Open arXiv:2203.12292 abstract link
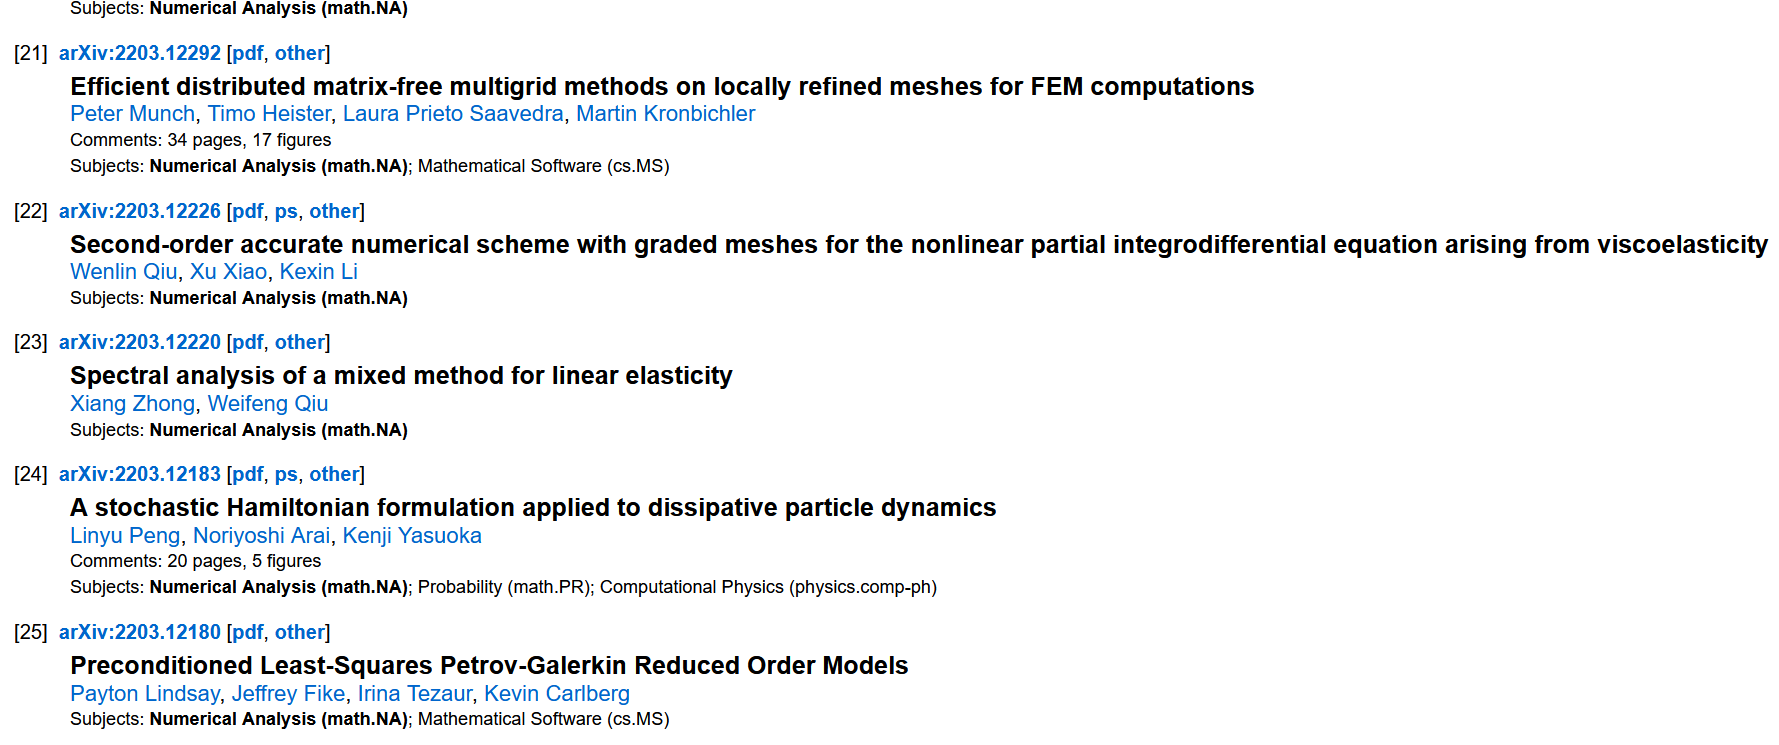 coord(140,53)
